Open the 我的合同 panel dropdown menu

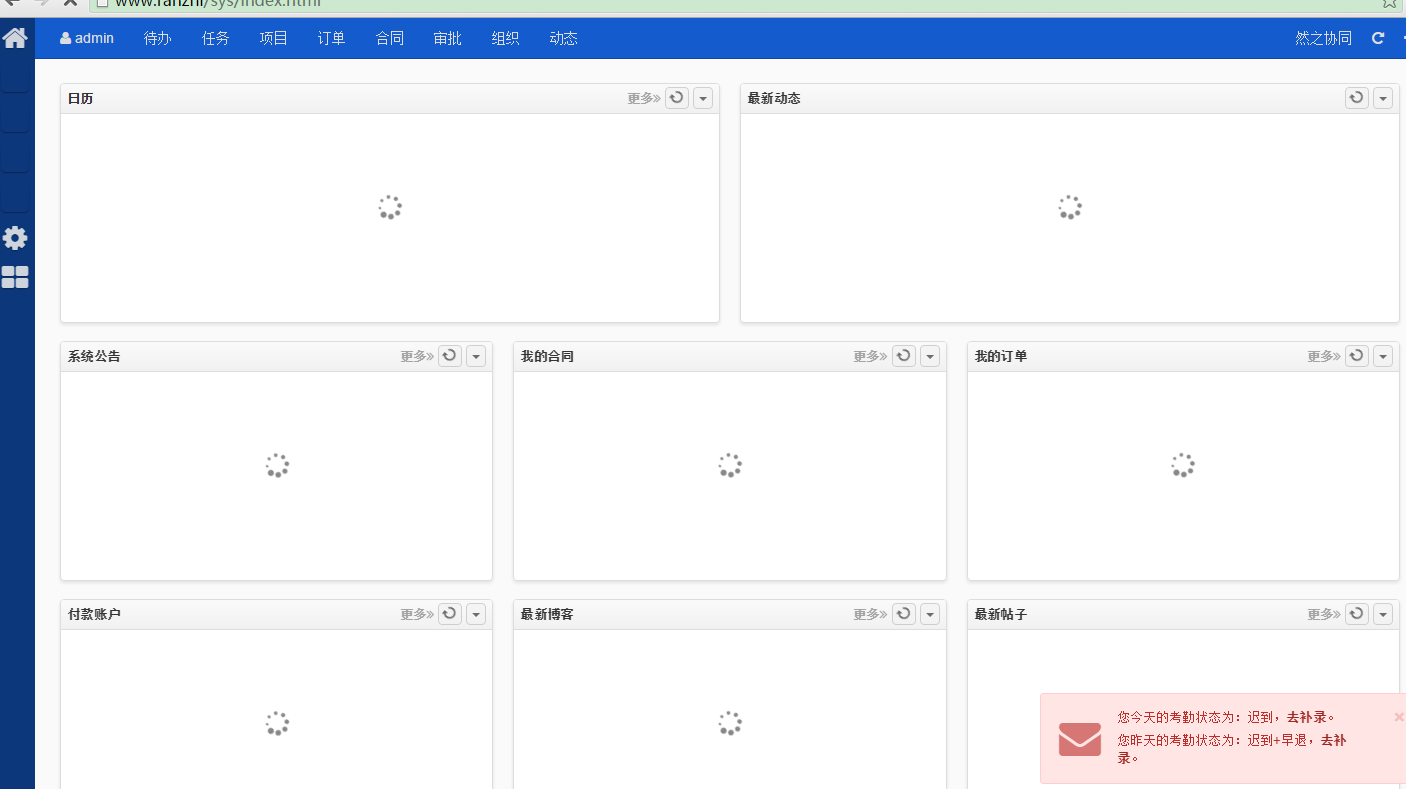(930, 356)
